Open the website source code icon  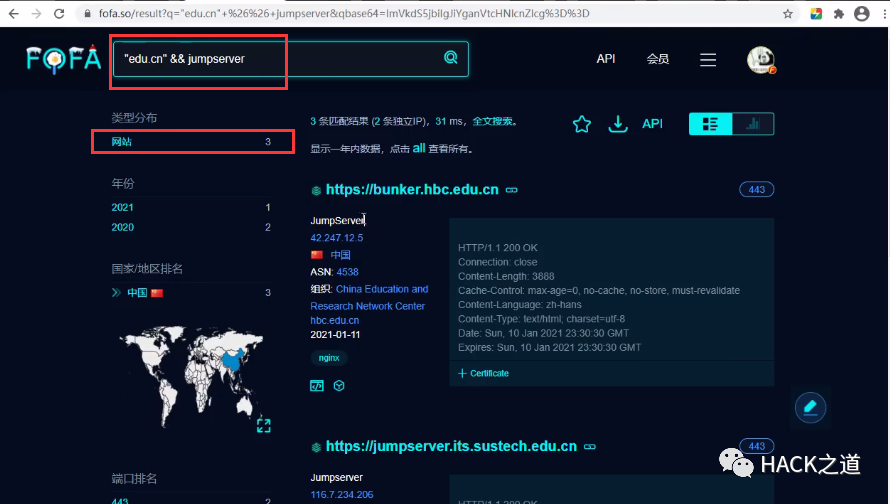317,386
